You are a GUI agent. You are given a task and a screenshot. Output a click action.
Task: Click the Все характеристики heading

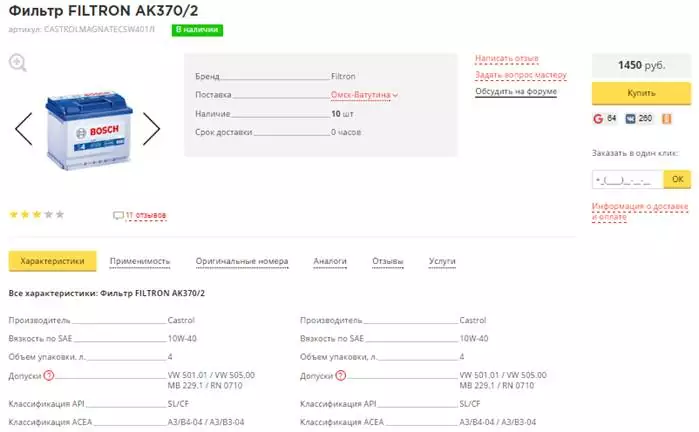(x=107, y=293)
